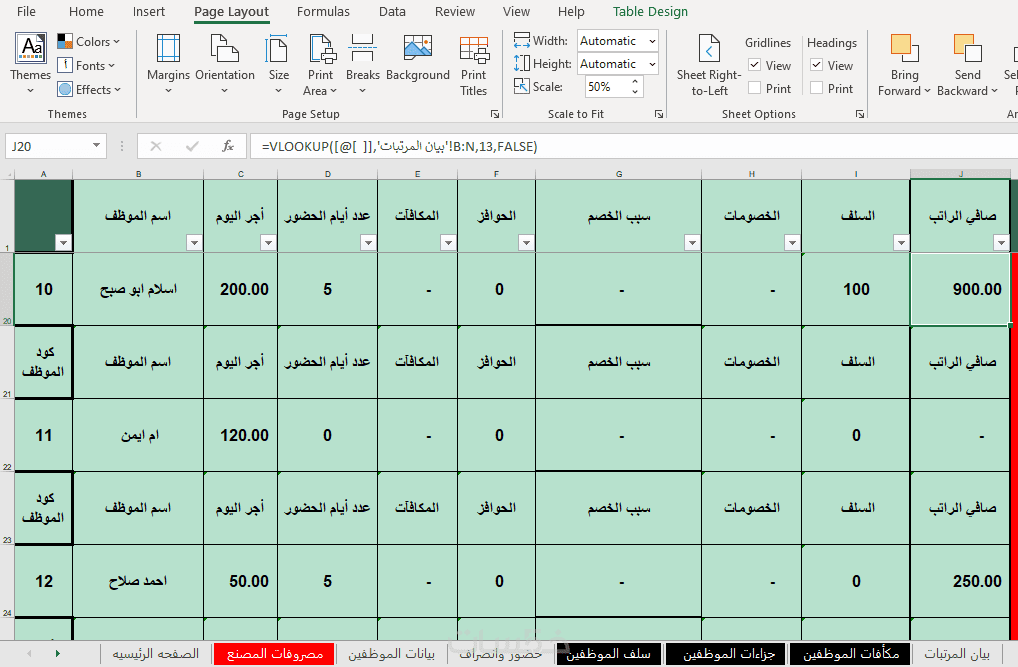Increase the Scale percentage with up arrow
This screenshot has width=1018, height=667.
click(635, 81)
